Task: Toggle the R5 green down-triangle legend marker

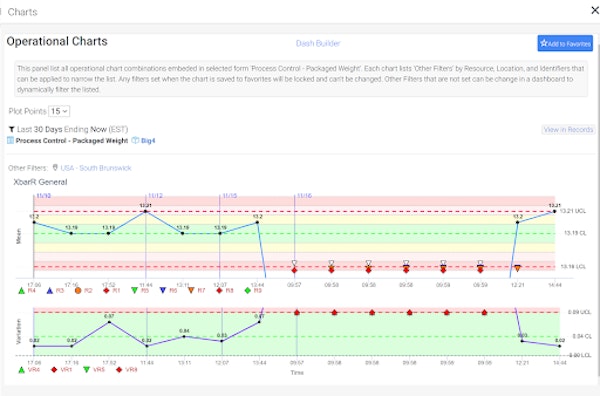Action: [134, 291]
